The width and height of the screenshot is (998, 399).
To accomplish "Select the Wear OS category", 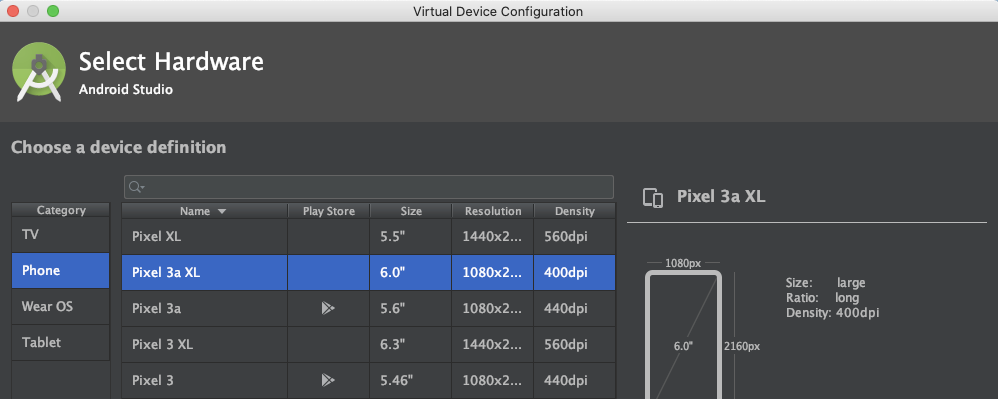I will click(x=60, y=307).
